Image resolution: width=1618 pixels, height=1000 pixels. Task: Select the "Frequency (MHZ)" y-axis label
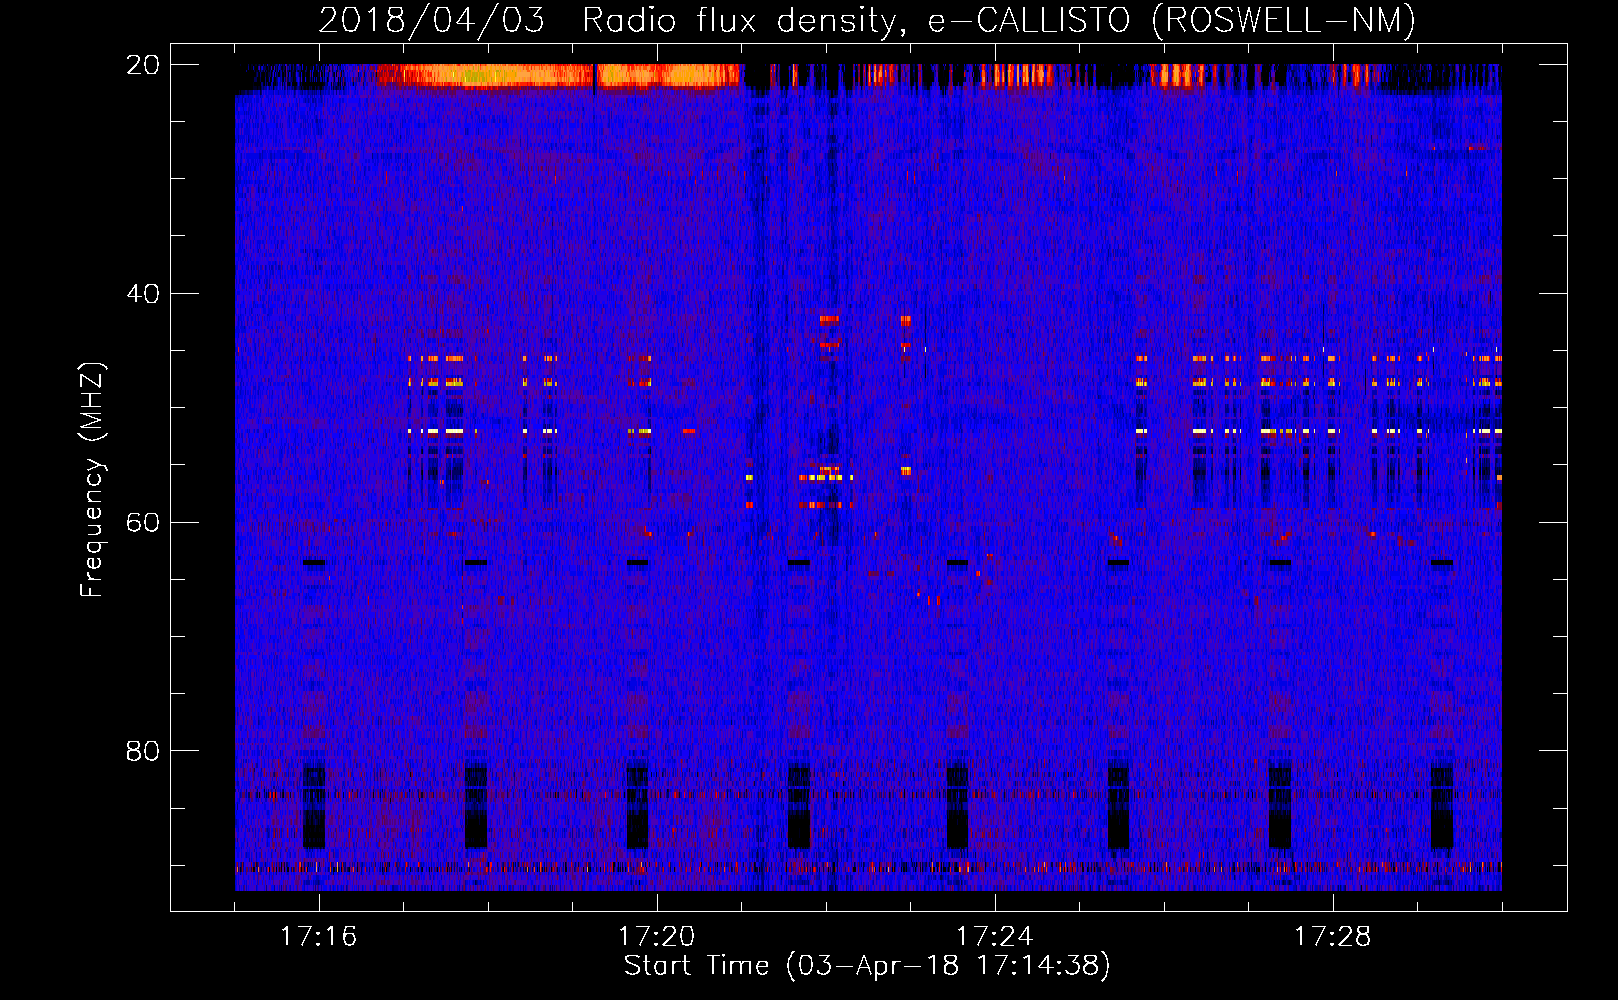92,480
